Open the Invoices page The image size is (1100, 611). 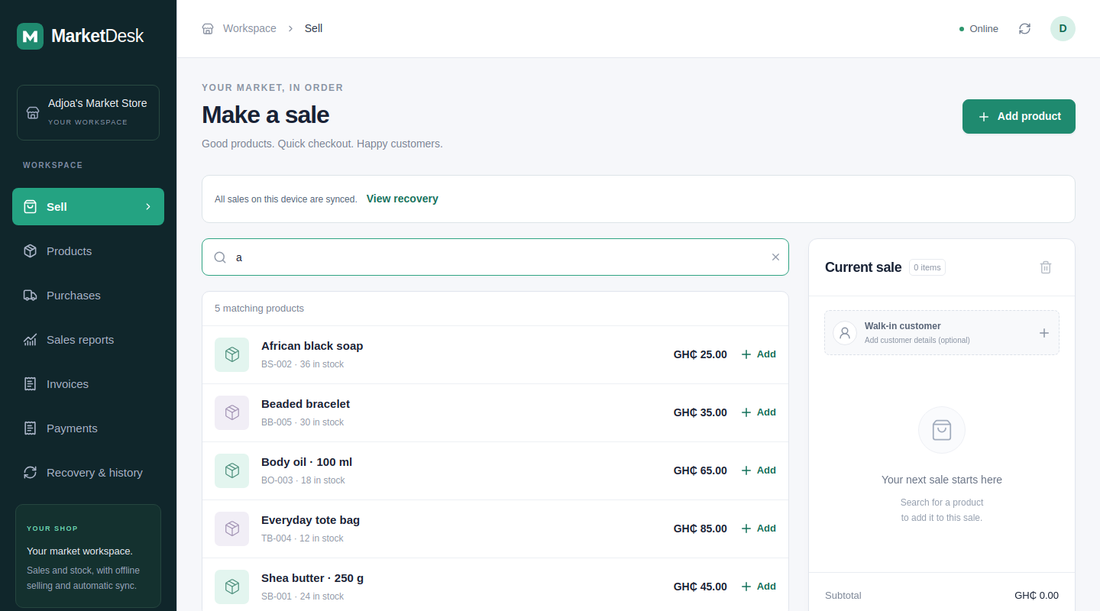pos(88,384)
